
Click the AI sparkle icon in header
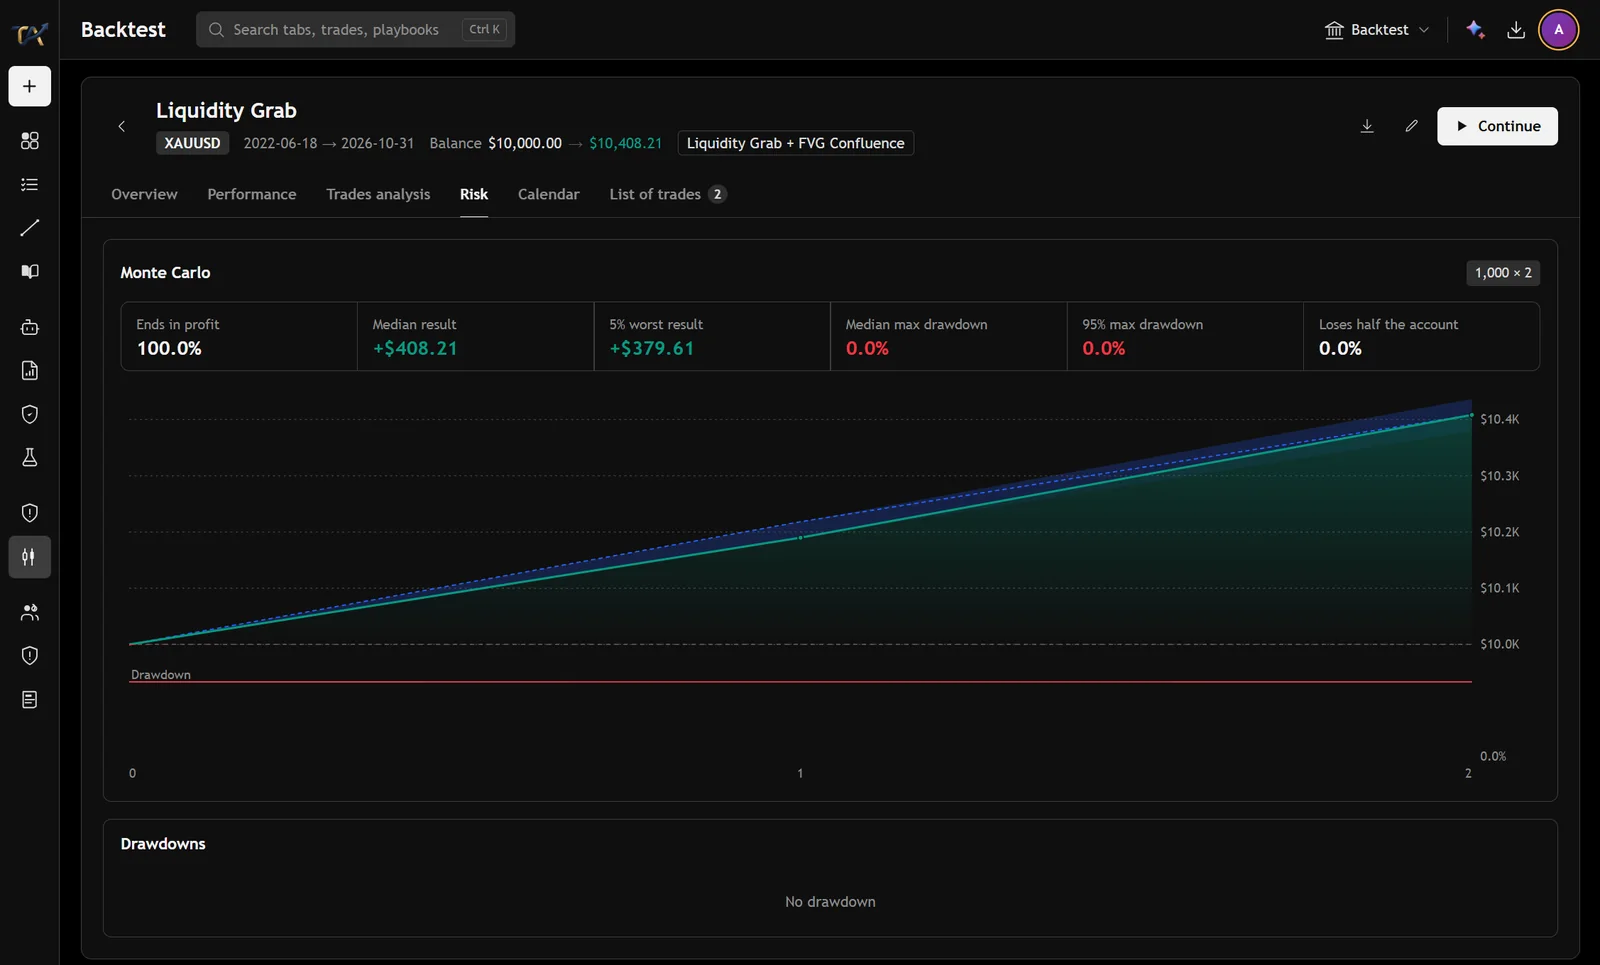tap(1475, 30)
